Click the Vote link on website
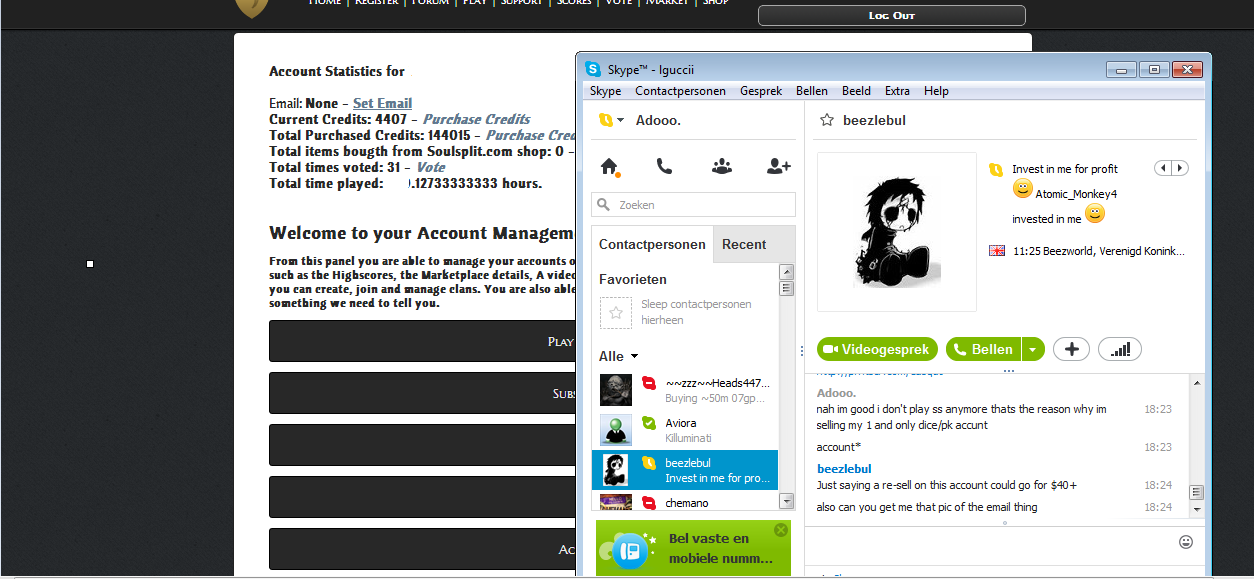 [431, 167]
